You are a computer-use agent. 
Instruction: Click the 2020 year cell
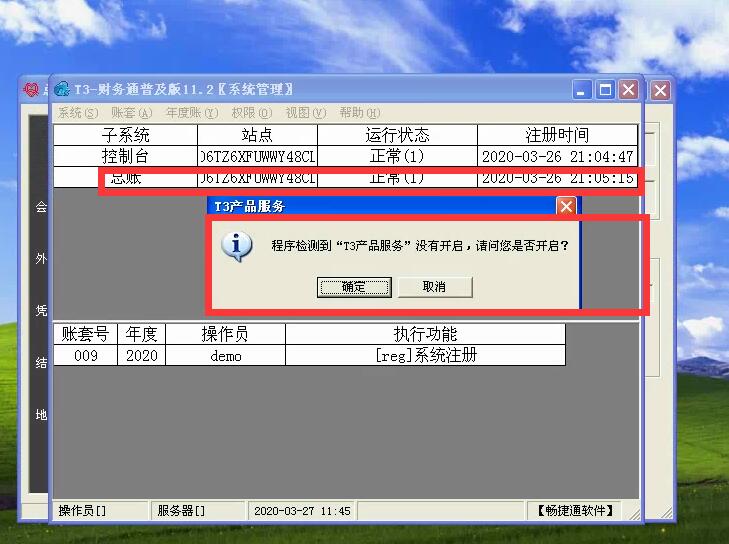click(x=141, y=356)
